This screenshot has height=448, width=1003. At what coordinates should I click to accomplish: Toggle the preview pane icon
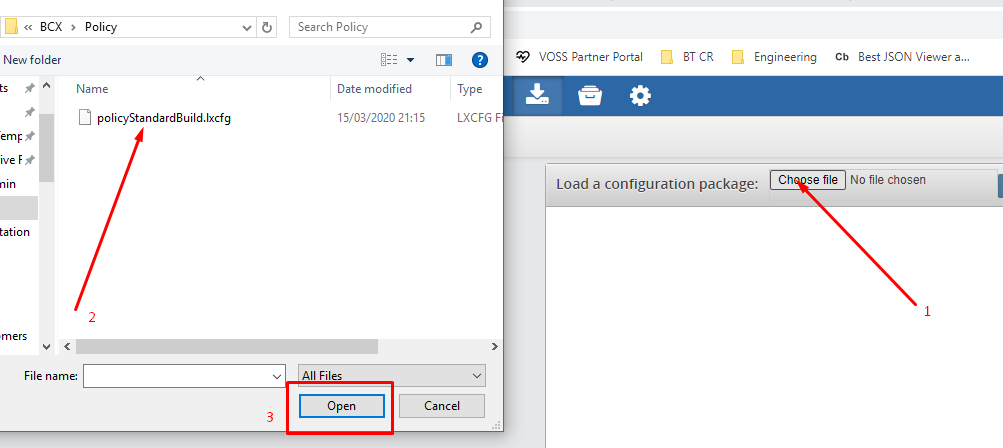click(444, 60)
